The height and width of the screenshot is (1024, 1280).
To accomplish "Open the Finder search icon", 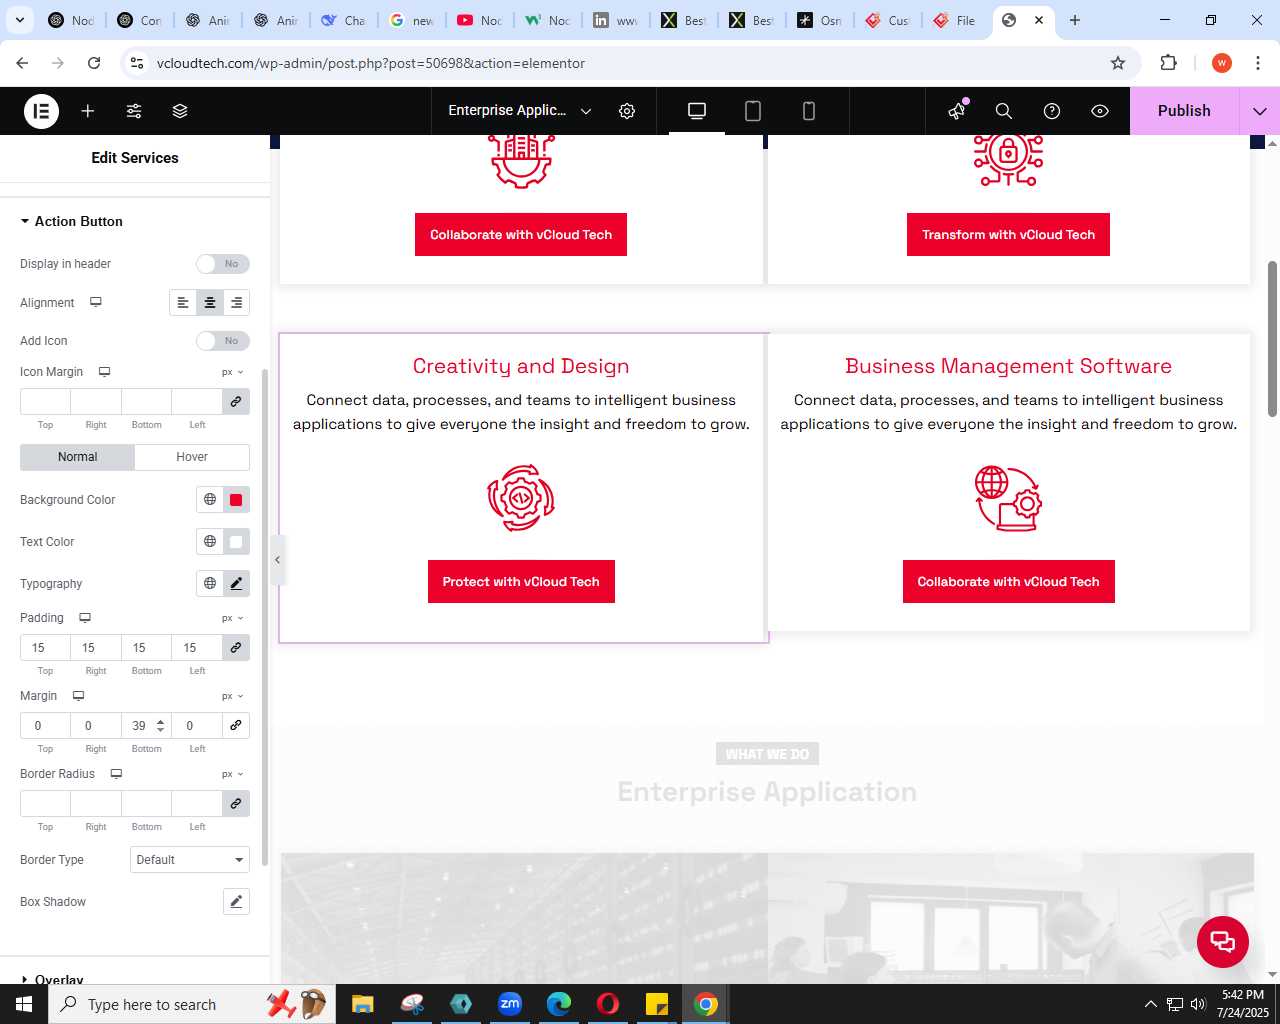I will coord(1004,111).
